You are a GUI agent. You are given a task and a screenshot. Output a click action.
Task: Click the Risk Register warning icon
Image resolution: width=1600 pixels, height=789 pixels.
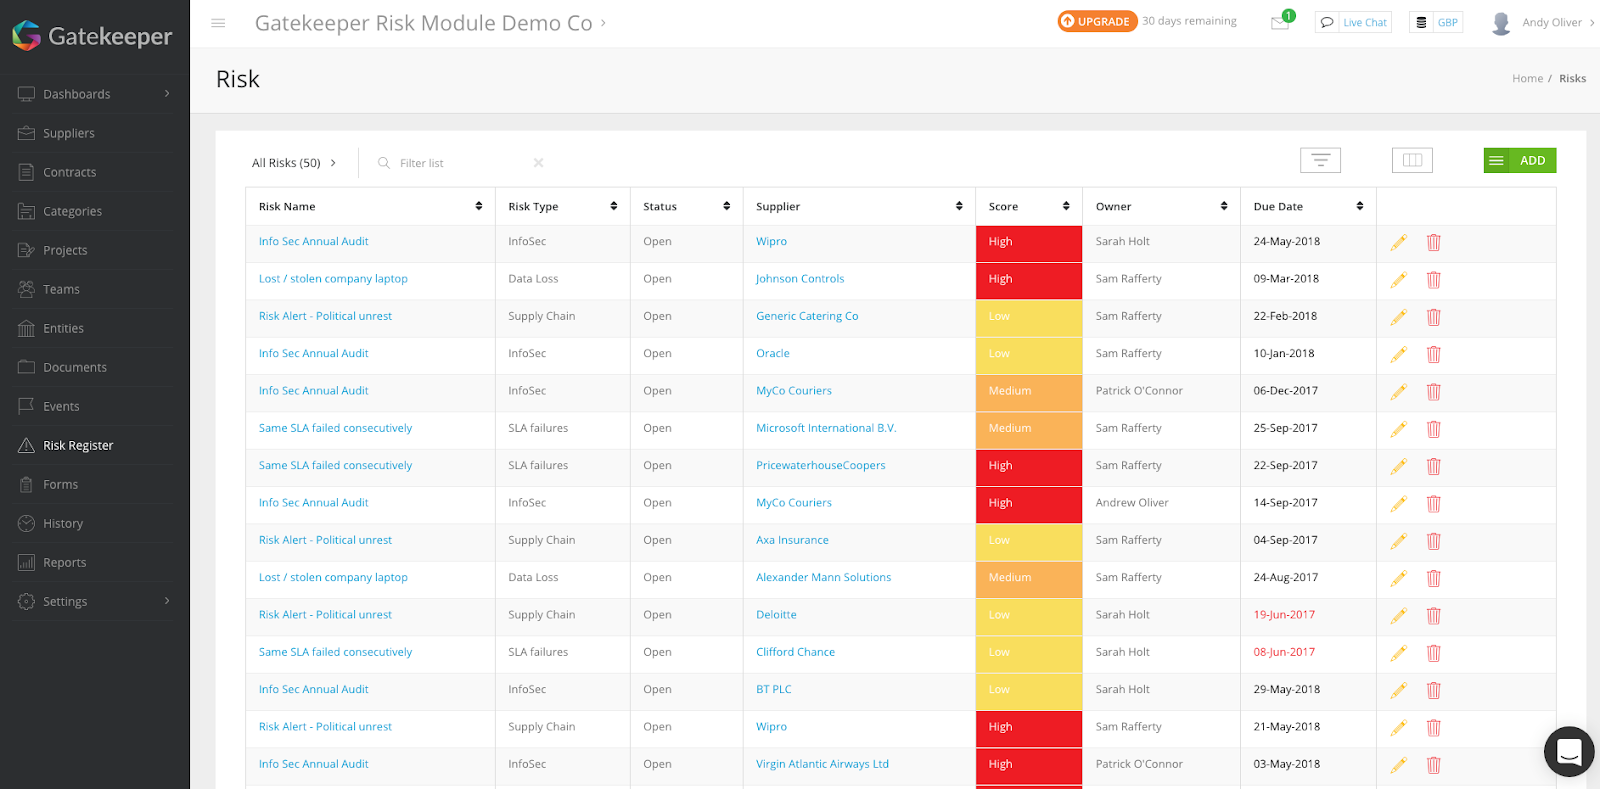point(26,445)
